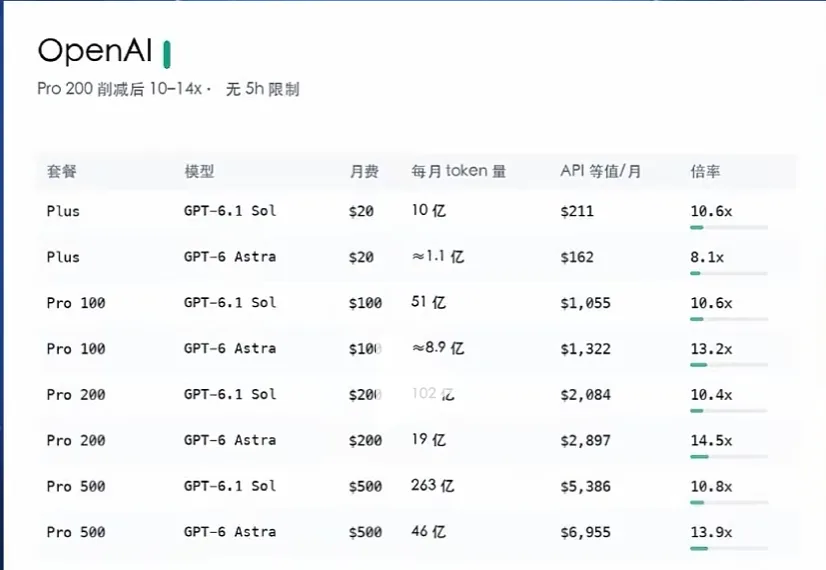Click the progress bar under 14.5x
Image resolution: width=826 pixels, height=570 pixels.
point(729,457)
